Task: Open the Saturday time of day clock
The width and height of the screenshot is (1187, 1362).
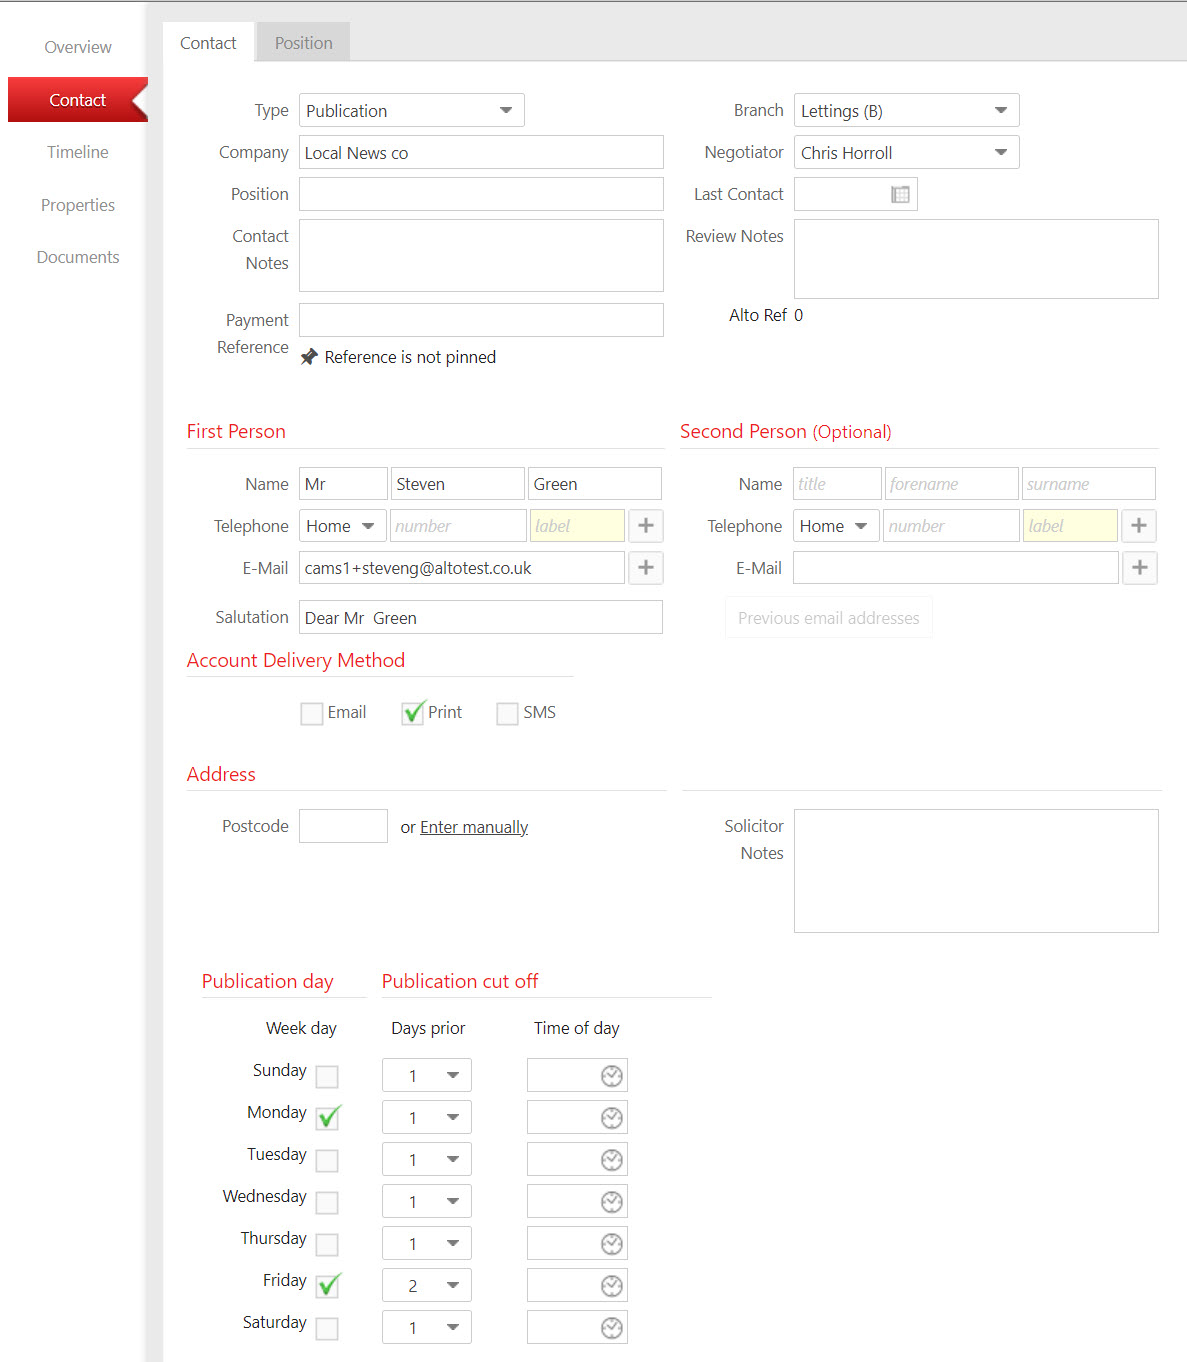Action: 612,1328
